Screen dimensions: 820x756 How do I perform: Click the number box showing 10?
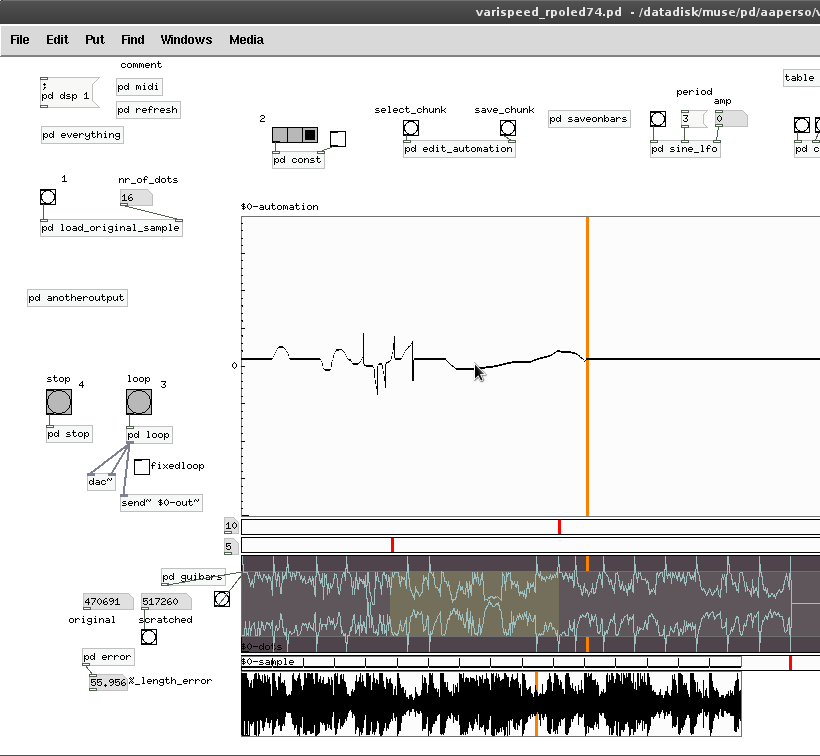(x=231, y=526)
